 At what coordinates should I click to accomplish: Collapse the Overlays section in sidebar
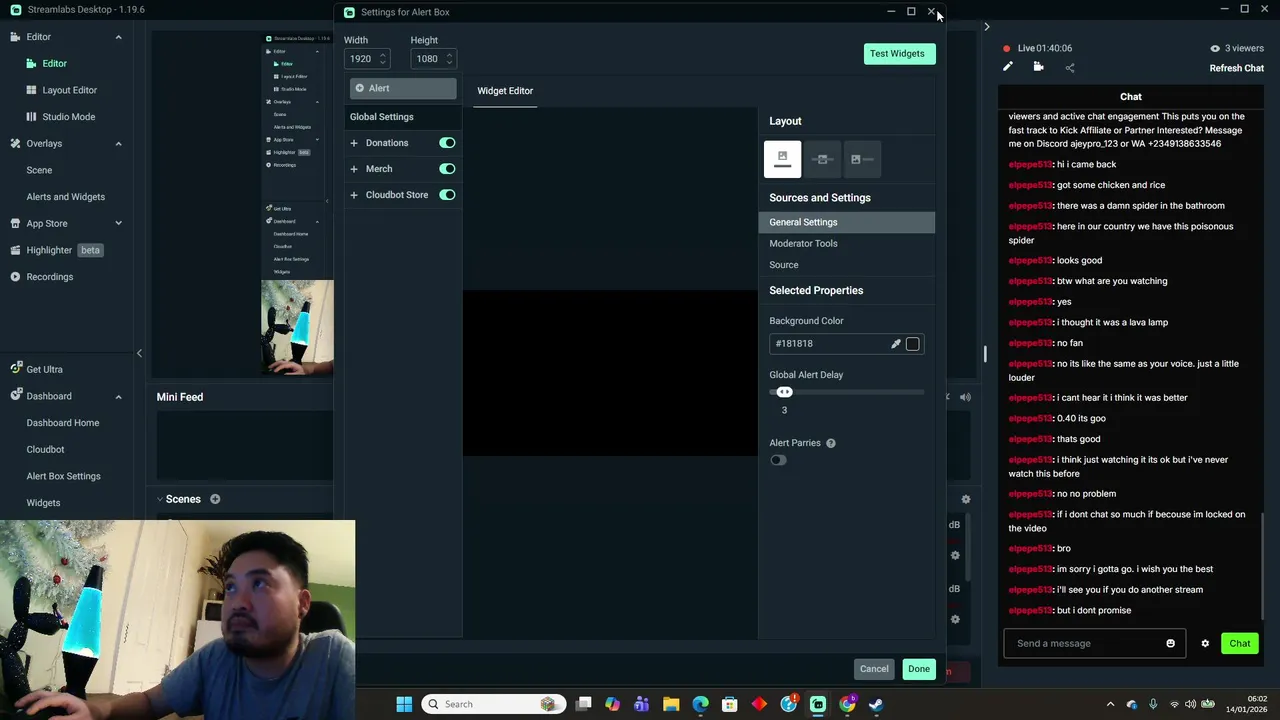click(x=118, y=144)
